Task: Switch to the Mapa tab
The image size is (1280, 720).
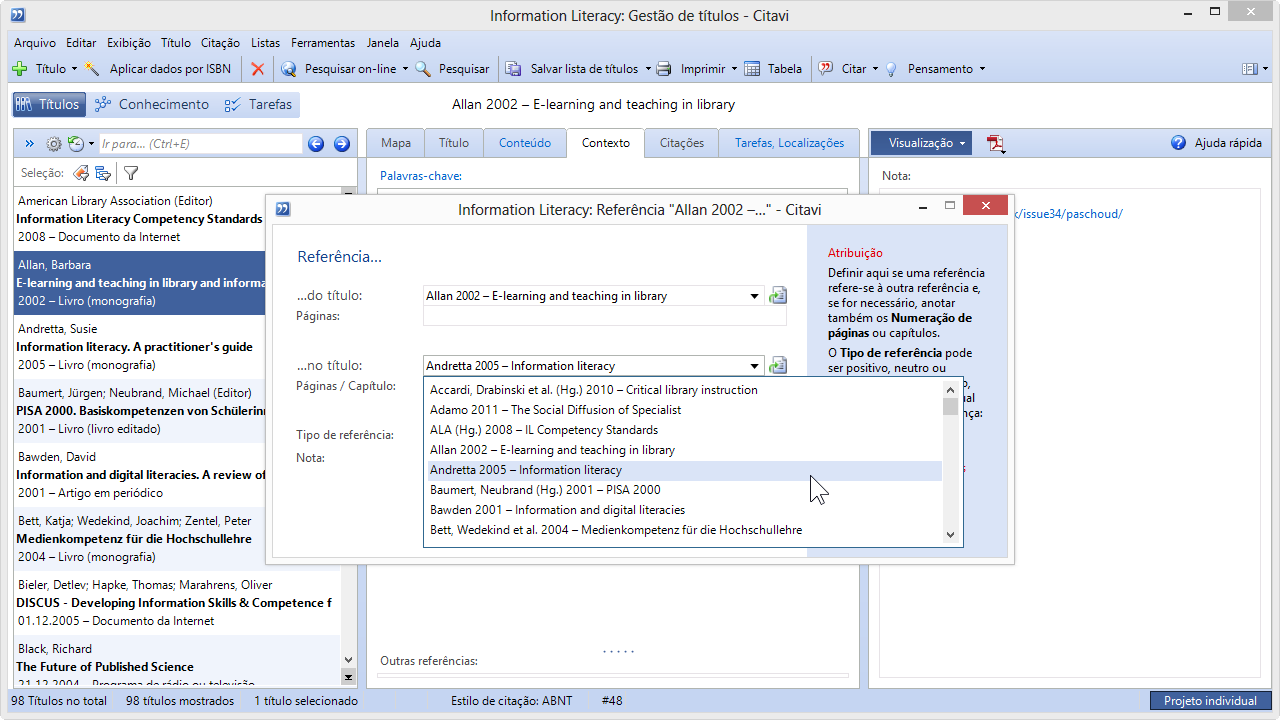Action: pos(396,143)
